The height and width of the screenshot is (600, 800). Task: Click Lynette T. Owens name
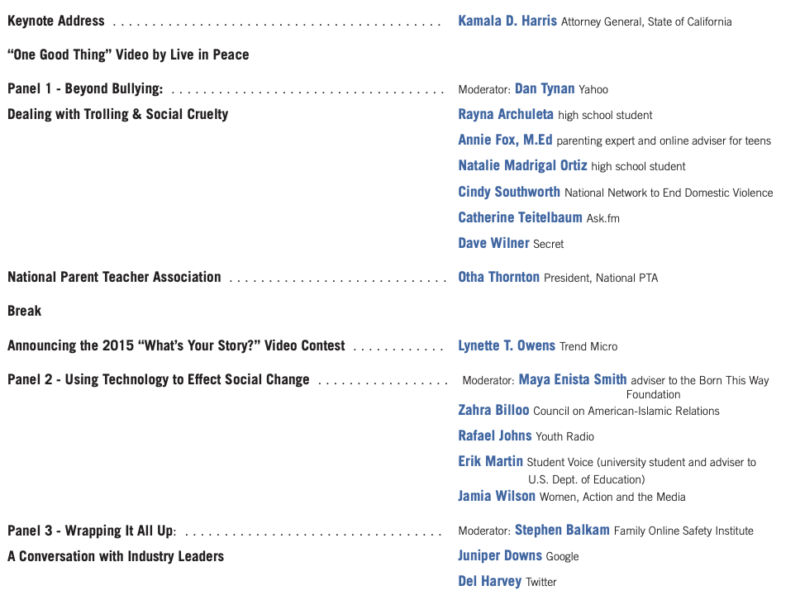click(x=506, y=346)
